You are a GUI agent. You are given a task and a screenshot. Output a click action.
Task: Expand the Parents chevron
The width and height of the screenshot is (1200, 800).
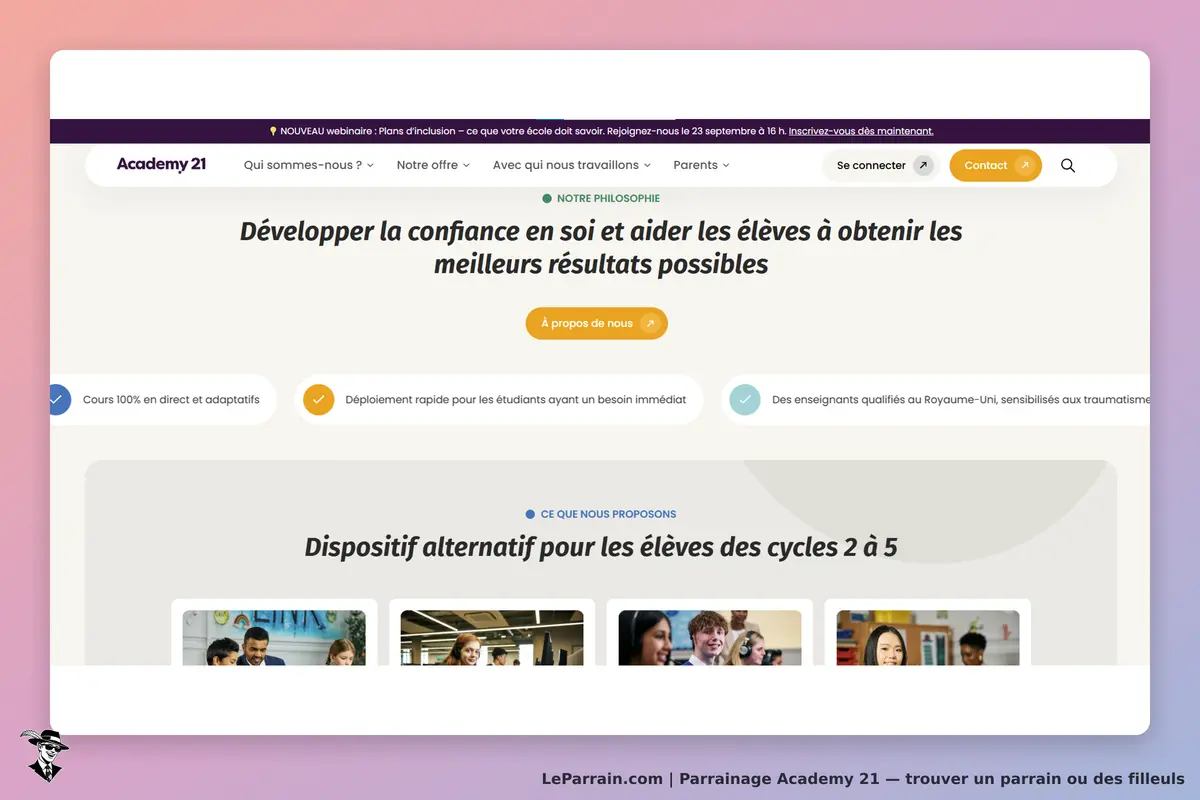(x=726, y=166)
